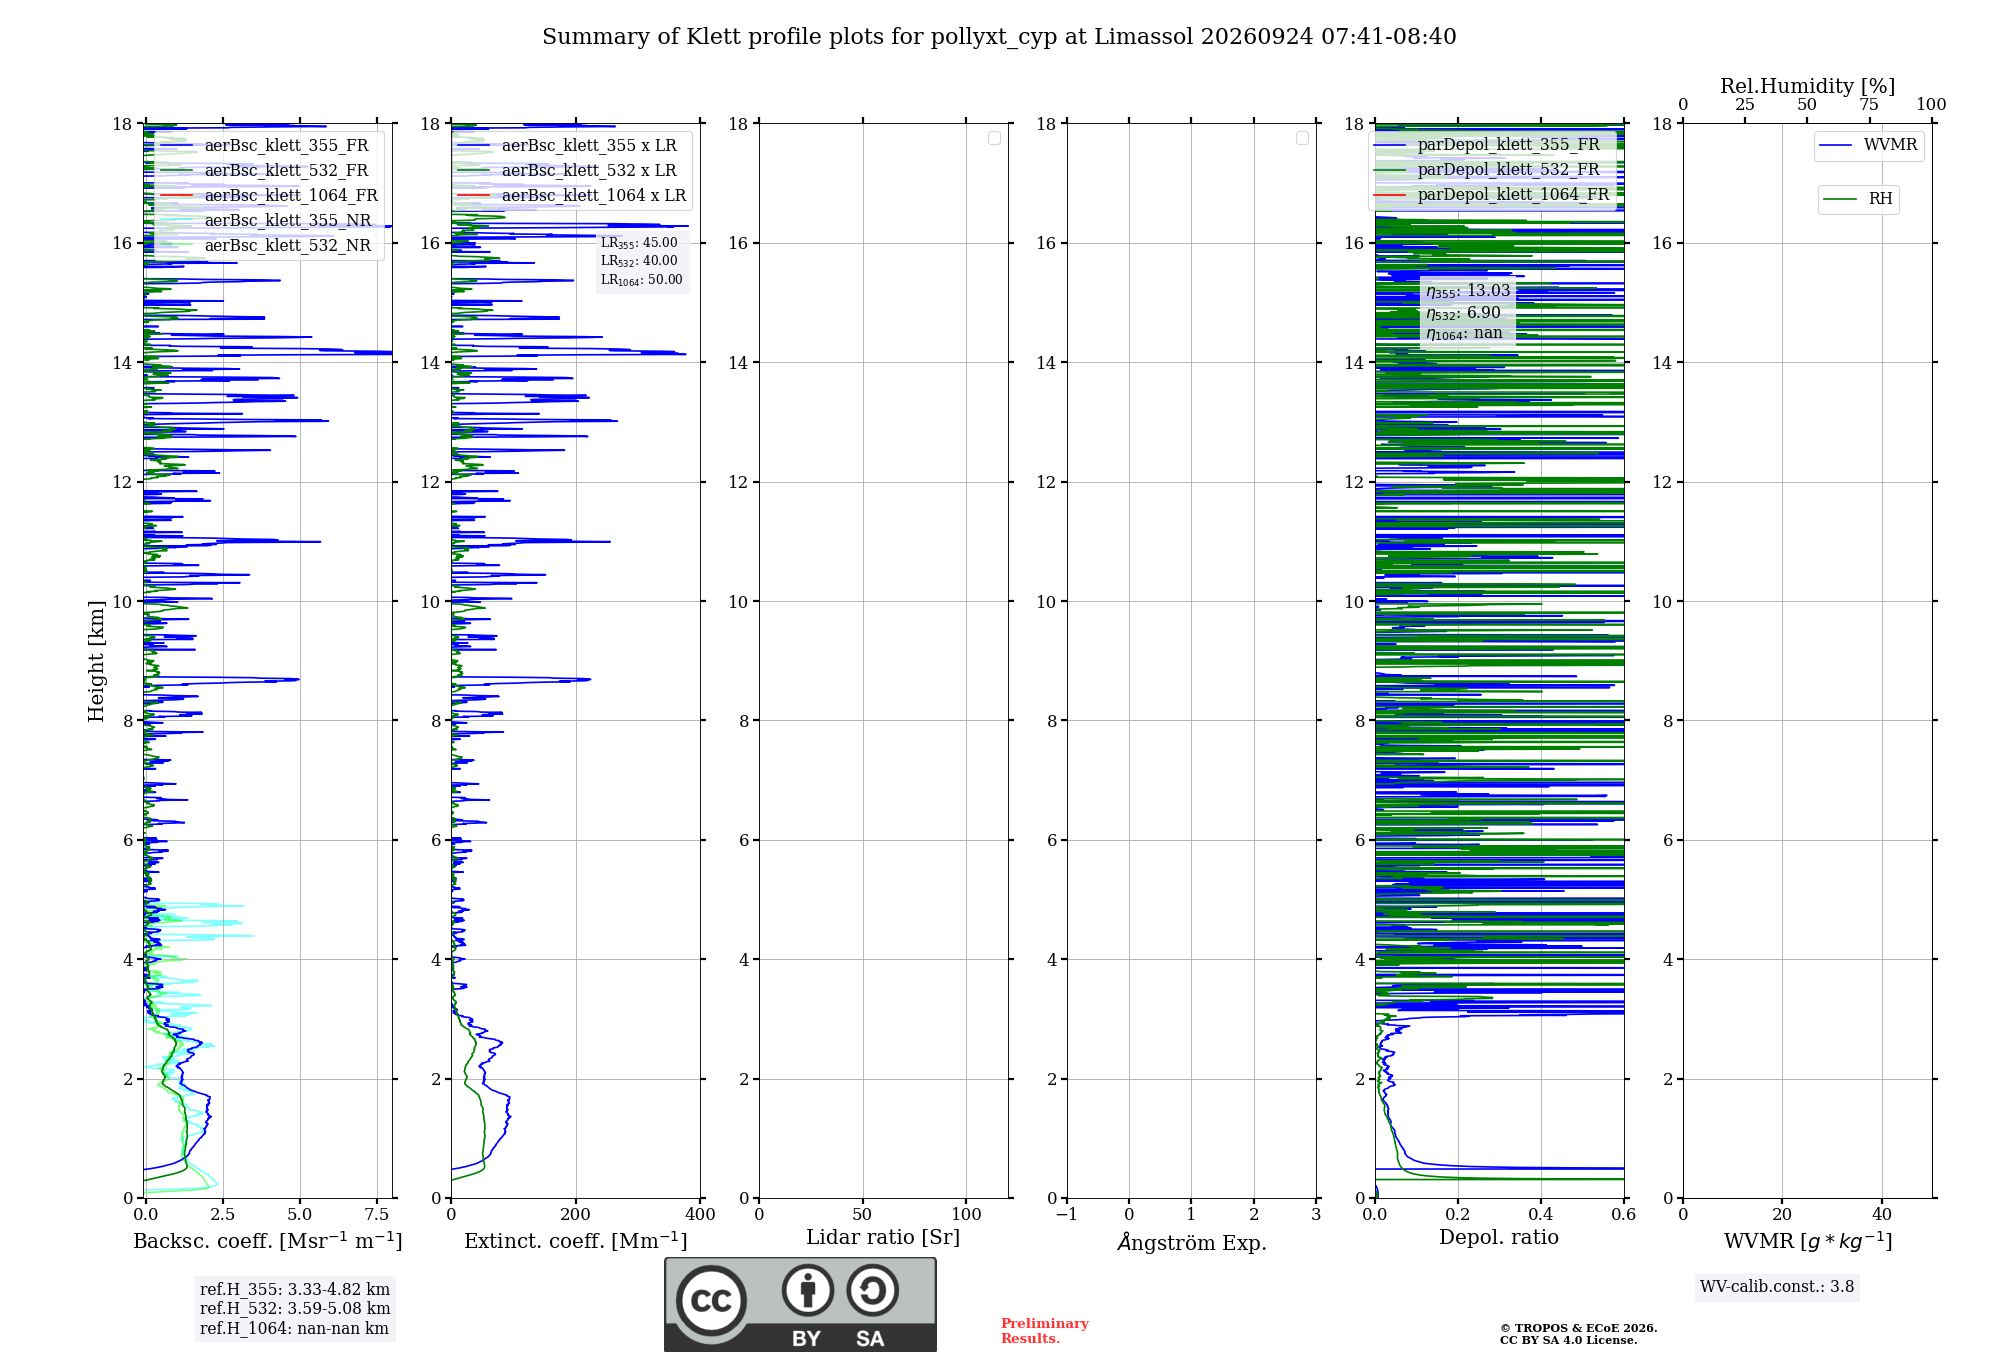Image resolution: width=2000 pixels, height=1360 pixels.
Task: Click the CC BY SA 4.0 License text
Action: coord(1569,1340)
